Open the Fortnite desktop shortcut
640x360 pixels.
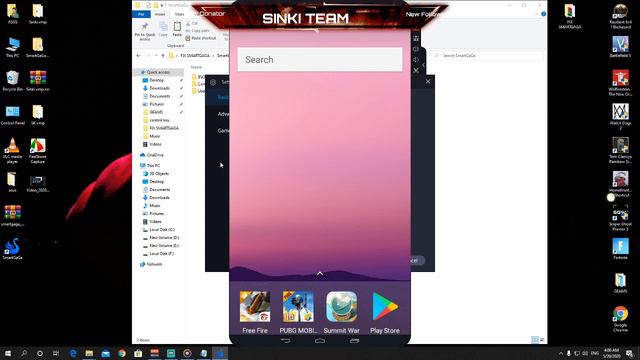tap(620, 249)
